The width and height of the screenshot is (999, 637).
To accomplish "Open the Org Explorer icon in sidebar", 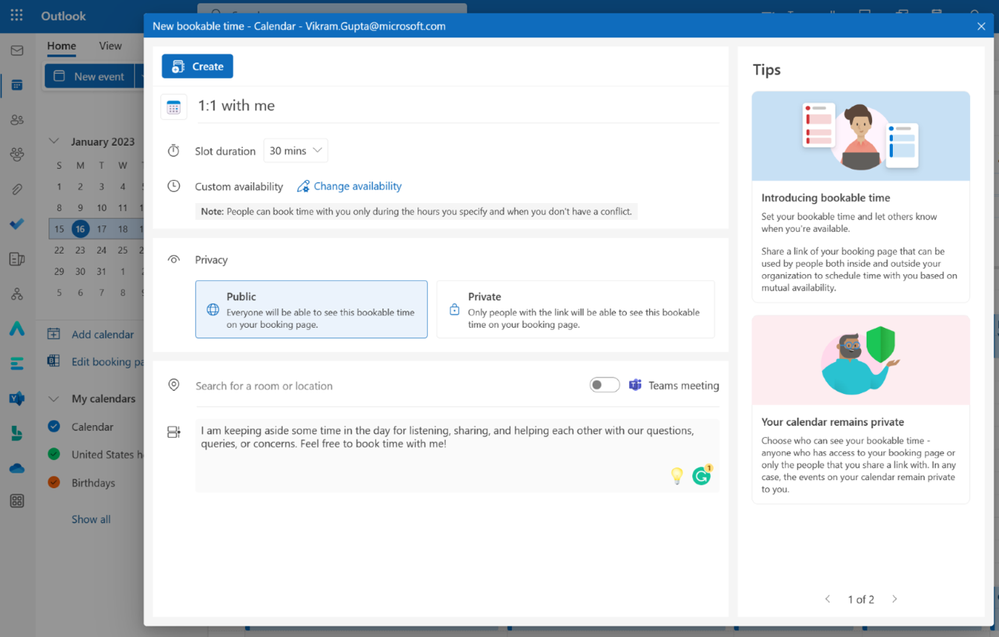I will click(17, 294).
